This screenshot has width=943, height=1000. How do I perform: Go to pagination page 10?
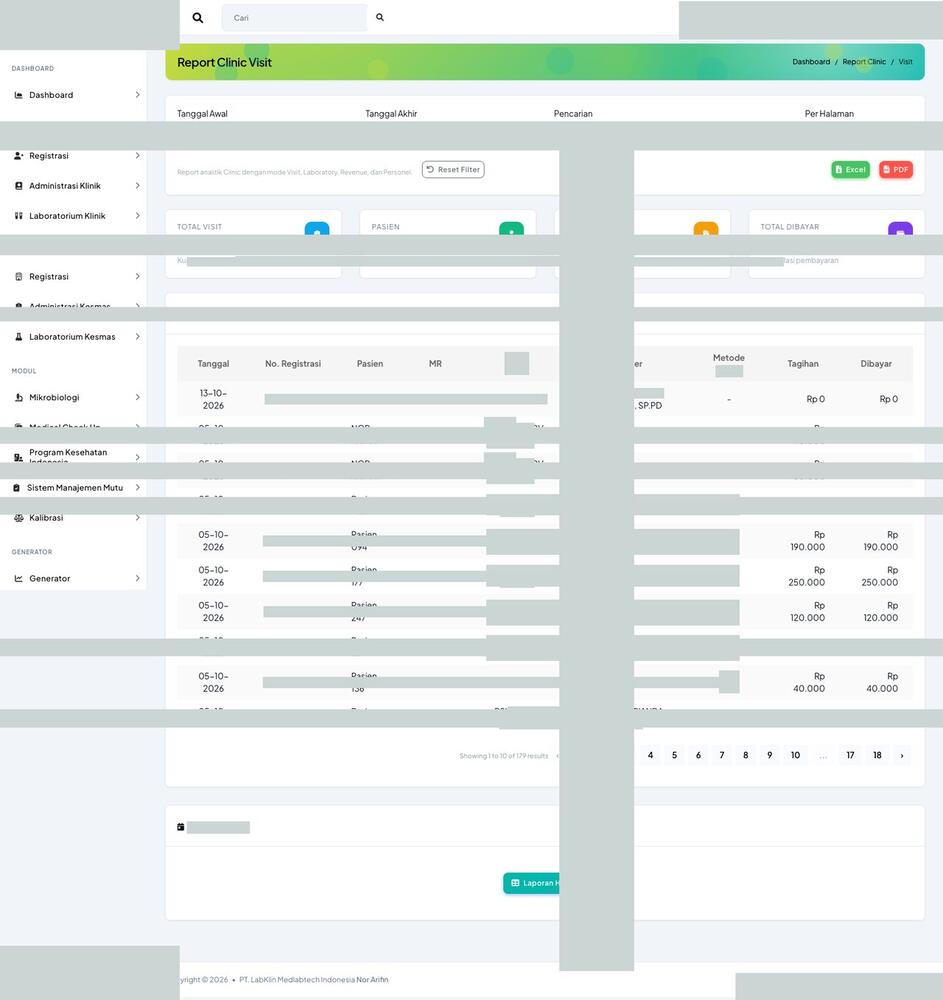click(795, 755)
